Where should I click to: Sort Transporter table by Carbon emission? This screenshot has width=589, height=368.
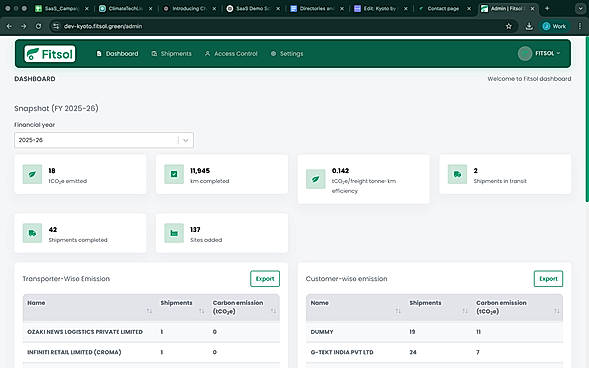pyautogui.click(x=273, y=311)
